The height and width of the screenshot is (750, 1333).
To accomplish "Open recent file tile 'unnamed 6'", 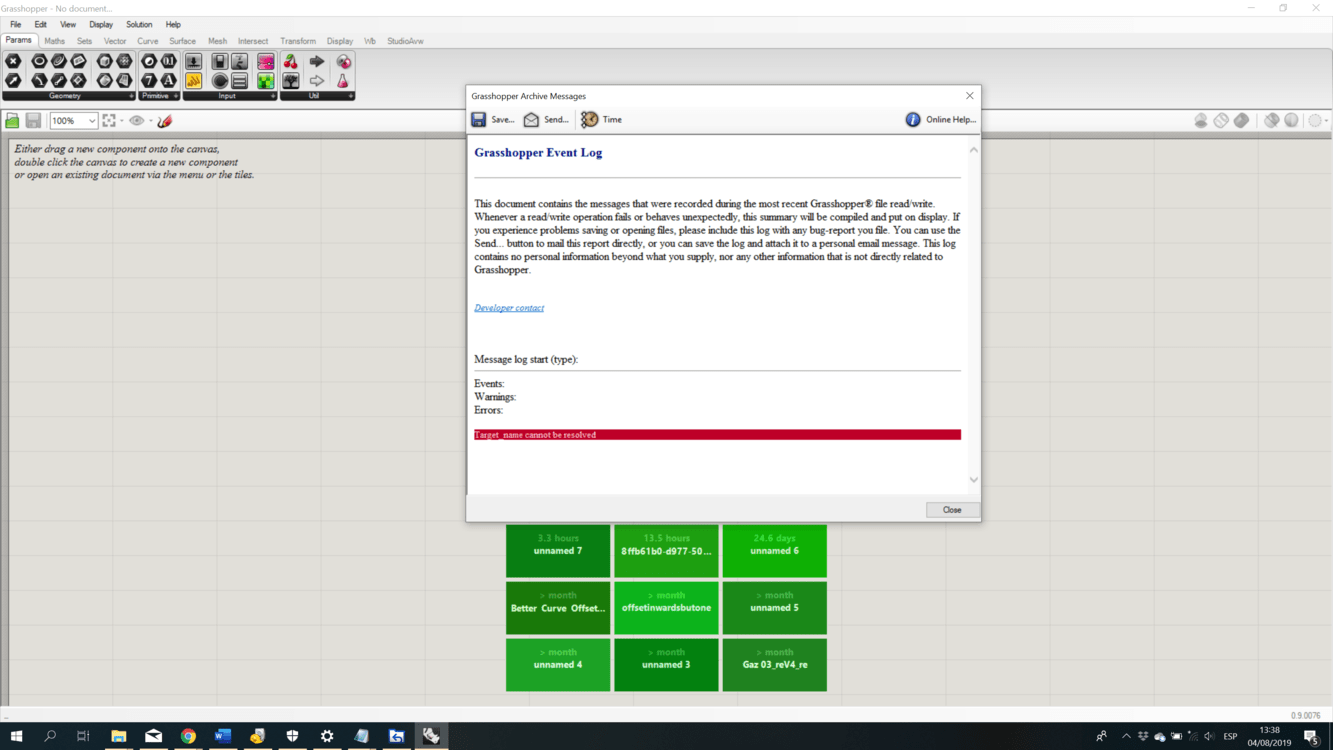I will pos(775,551).
